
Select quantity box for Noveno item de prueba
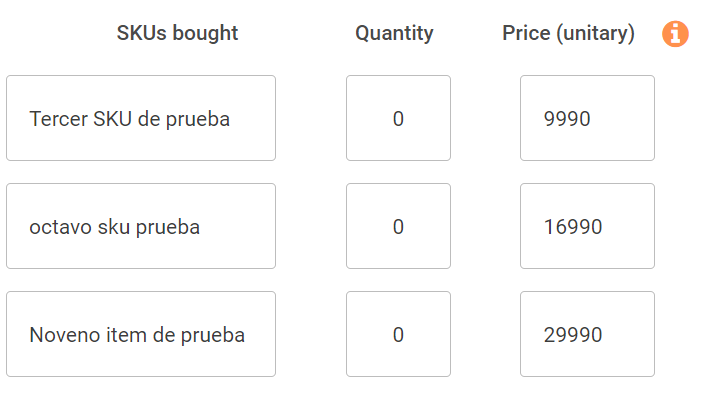(398, 334)
